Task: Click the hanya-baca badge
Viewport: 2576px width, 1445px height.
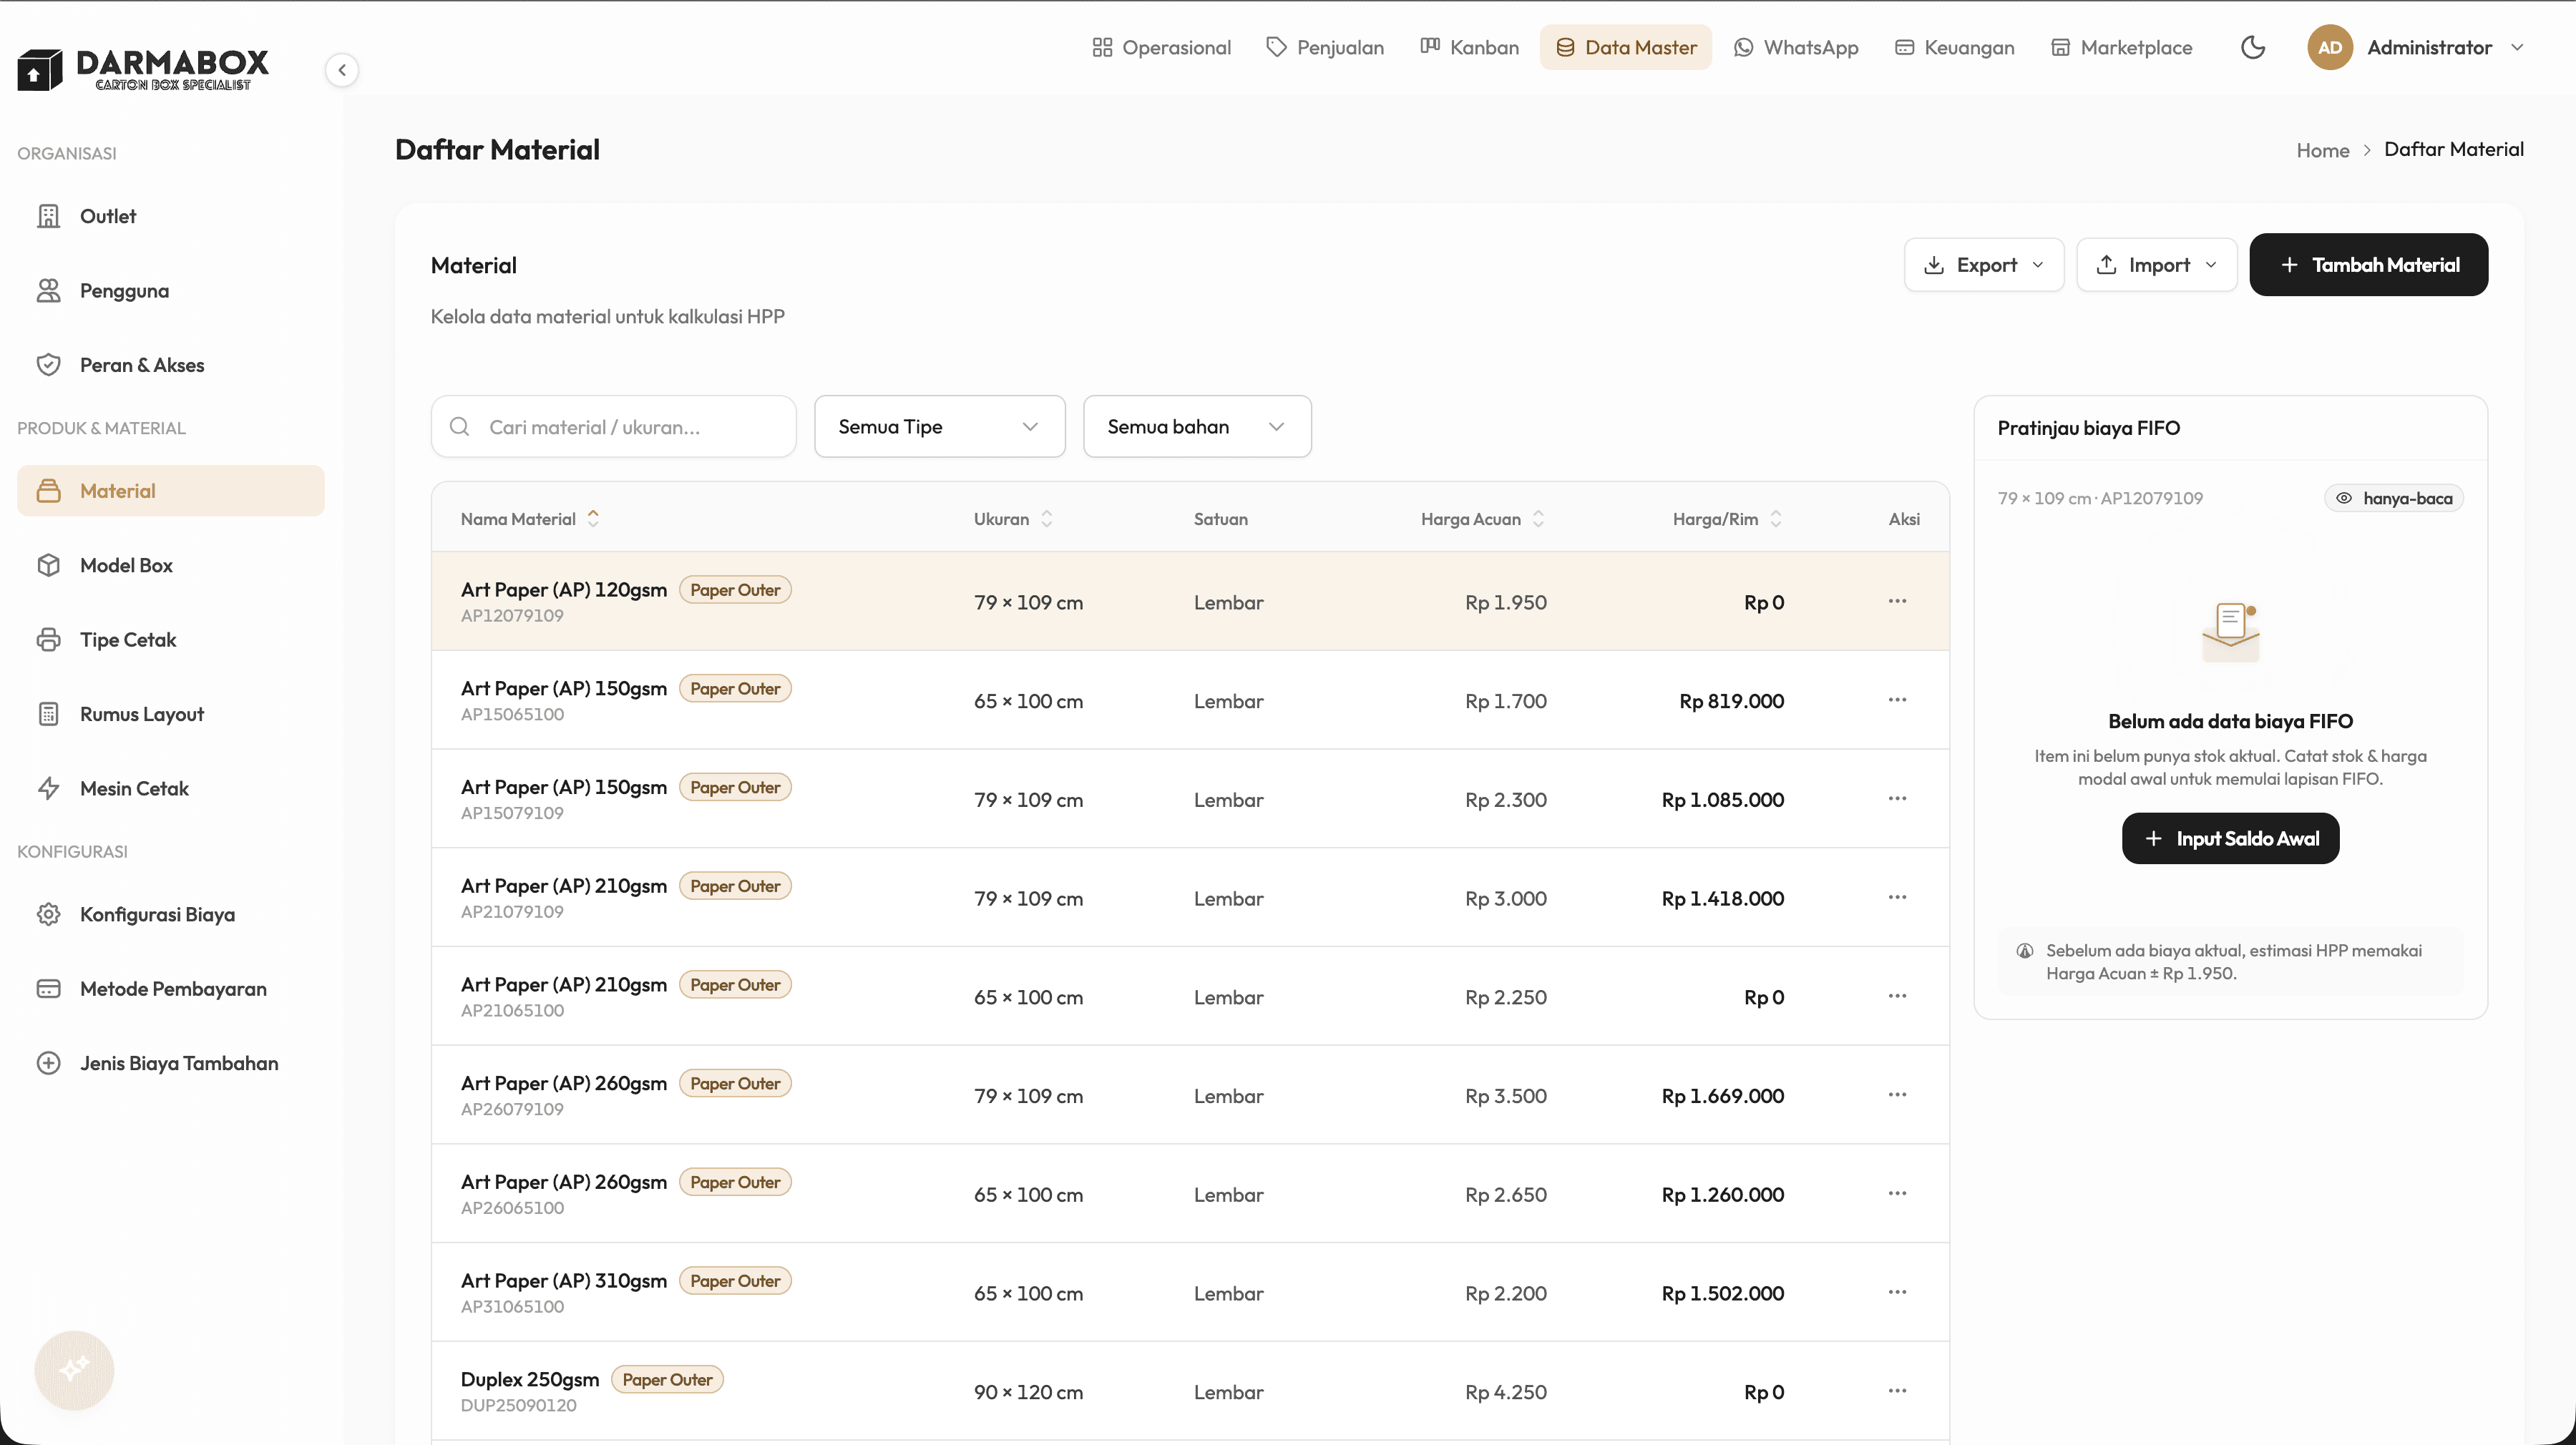Action: (2393, 498)
